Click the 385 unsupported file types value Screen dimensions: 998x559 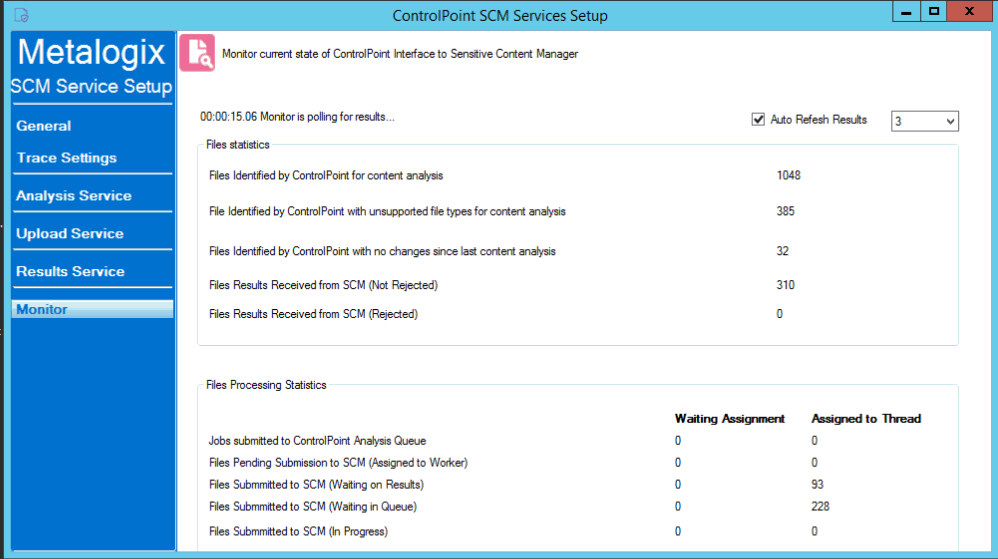tap(785, 212)
